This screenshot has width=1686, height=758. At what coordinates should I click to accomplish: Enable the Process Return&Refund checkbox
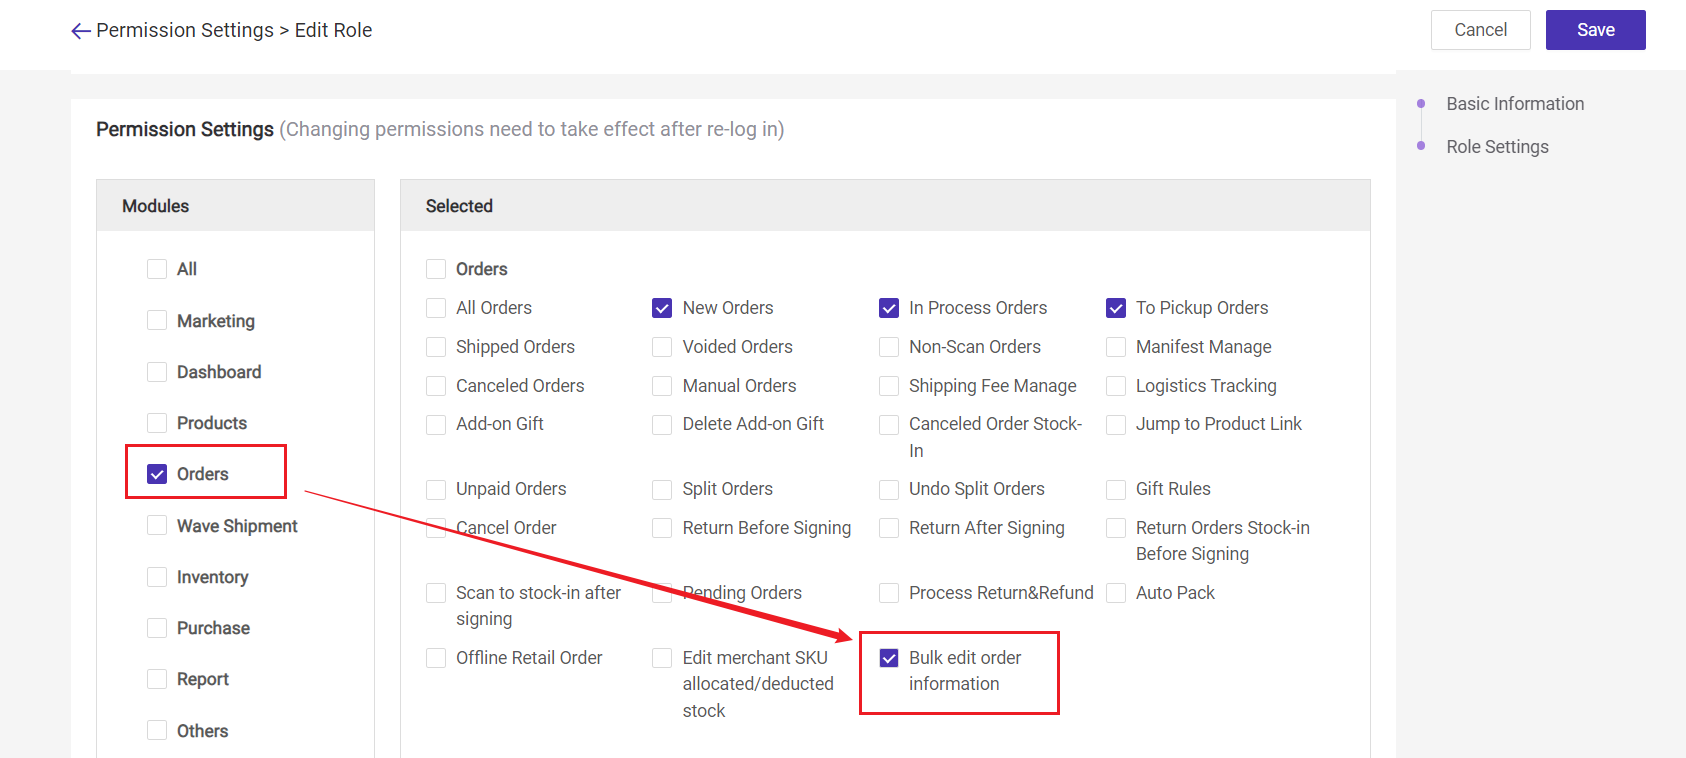click(889, 593)
